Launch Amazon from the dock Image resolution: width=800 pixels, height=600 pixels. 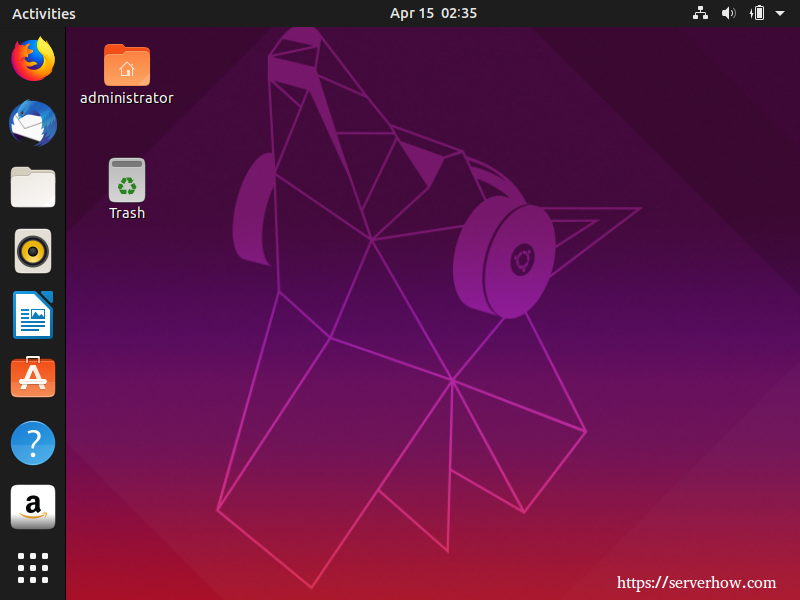(33, 507)
